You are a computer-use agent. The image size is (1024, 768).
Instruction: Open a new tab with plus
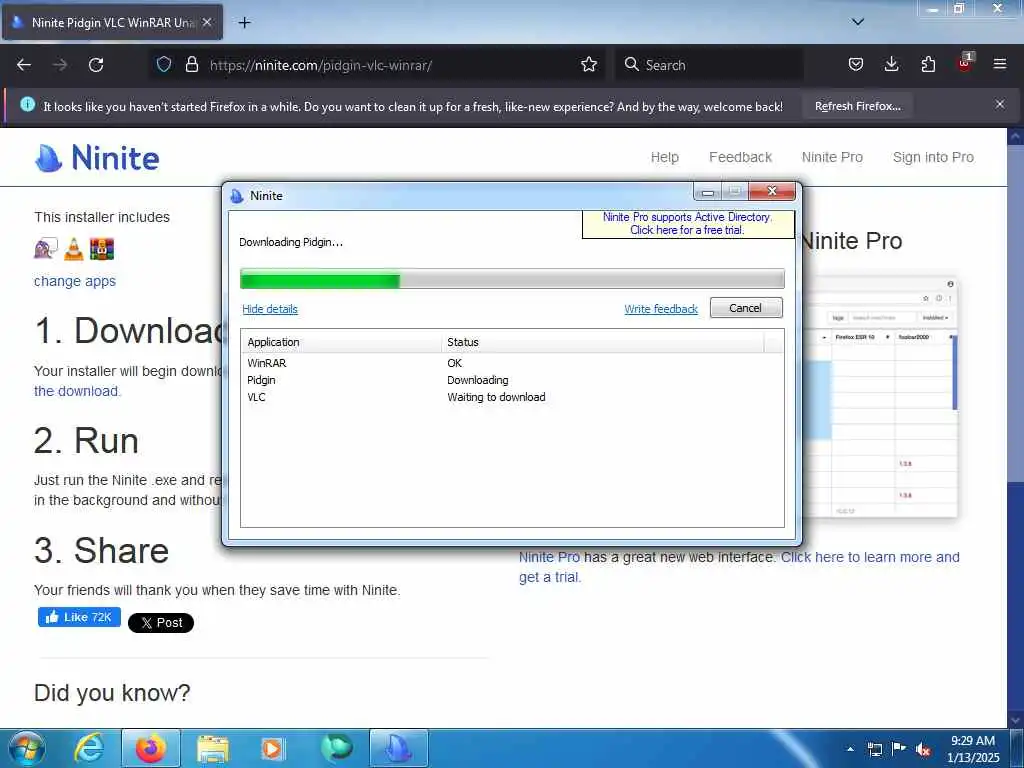click(244, 22)
